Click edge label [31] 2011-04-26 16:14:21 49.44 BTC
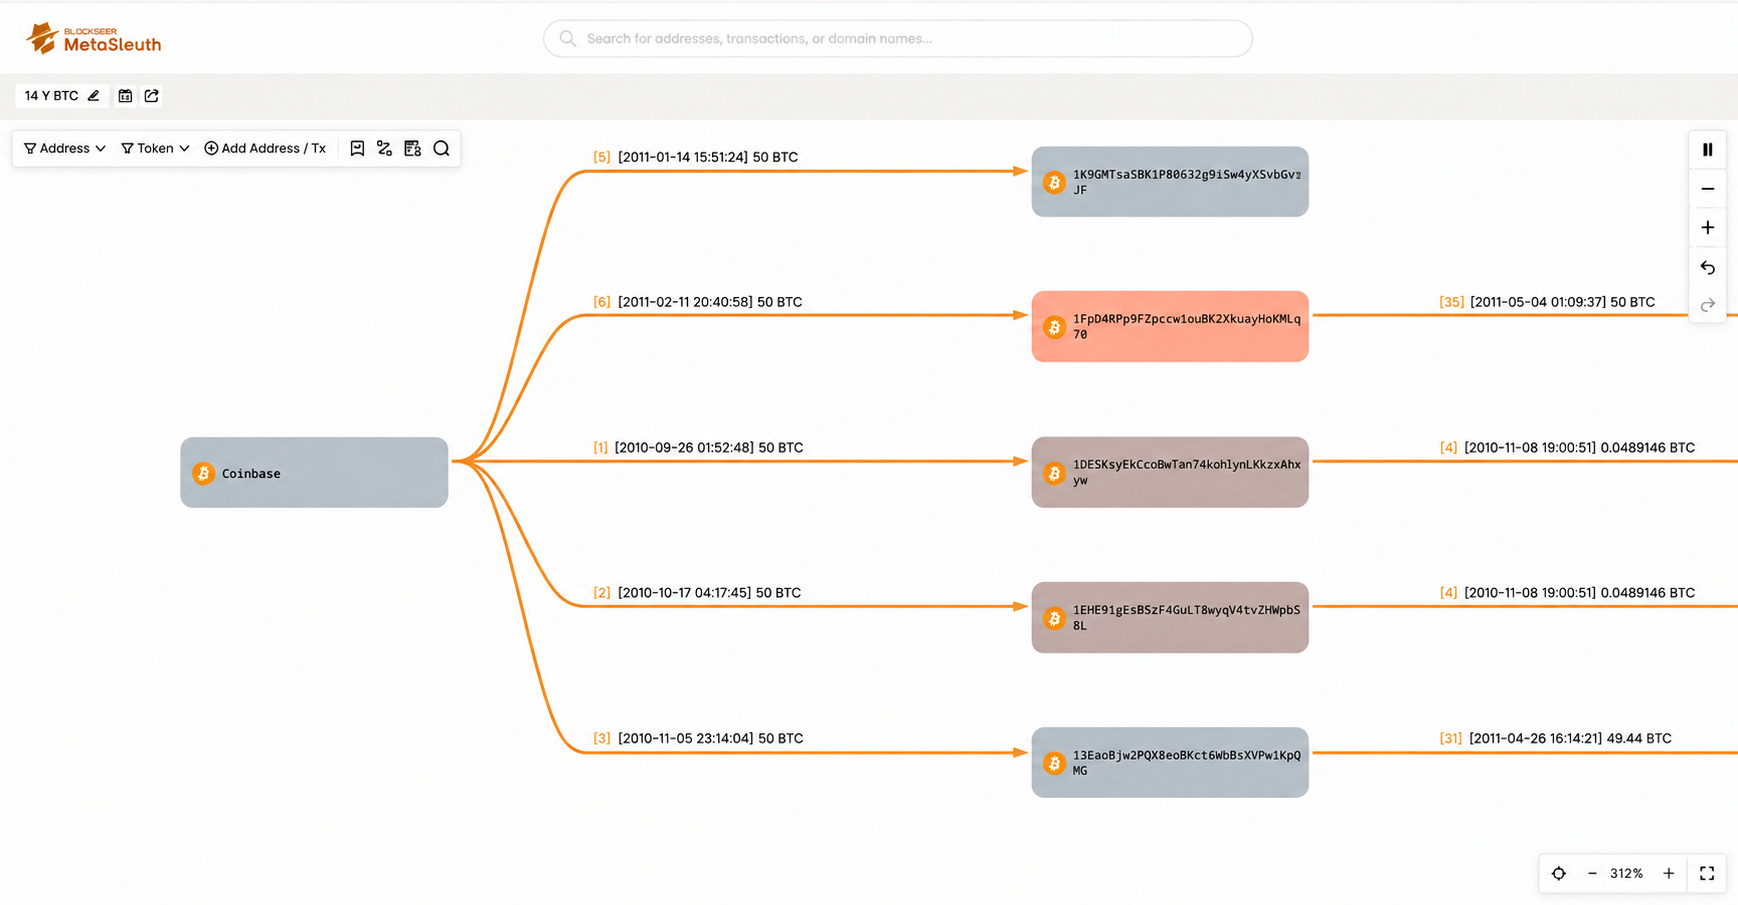This screenshot has width=1738, height=905. coord(1555,738)
